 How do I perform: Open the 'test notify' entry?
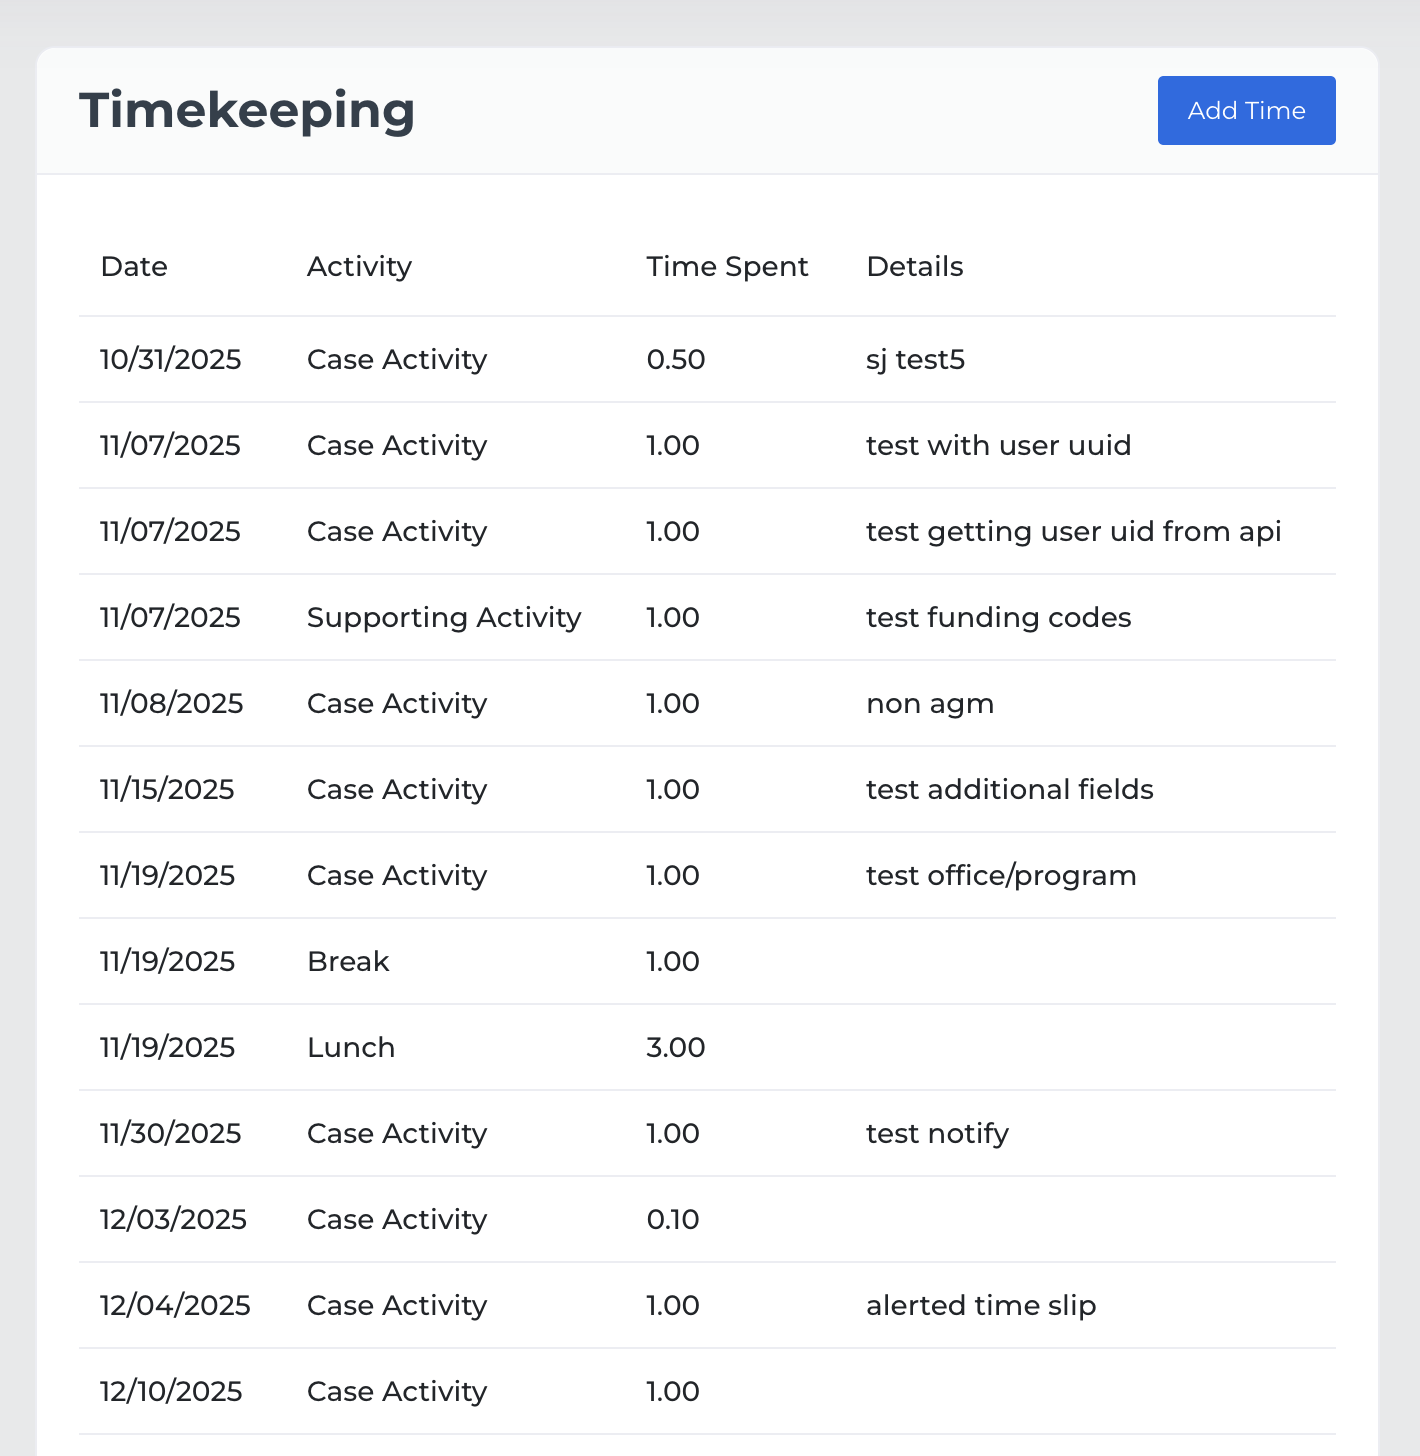707,1134
